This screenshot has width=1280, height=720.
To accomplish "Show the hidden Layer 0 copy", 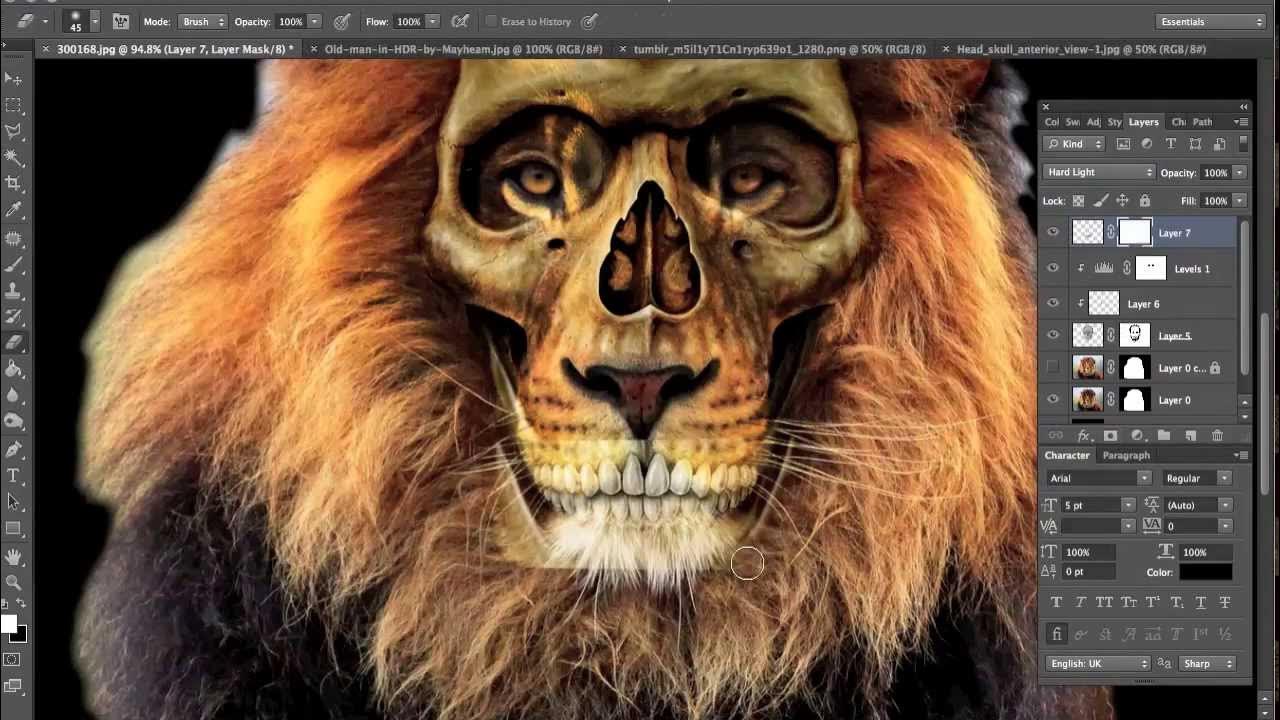I will pos(1053,368).
